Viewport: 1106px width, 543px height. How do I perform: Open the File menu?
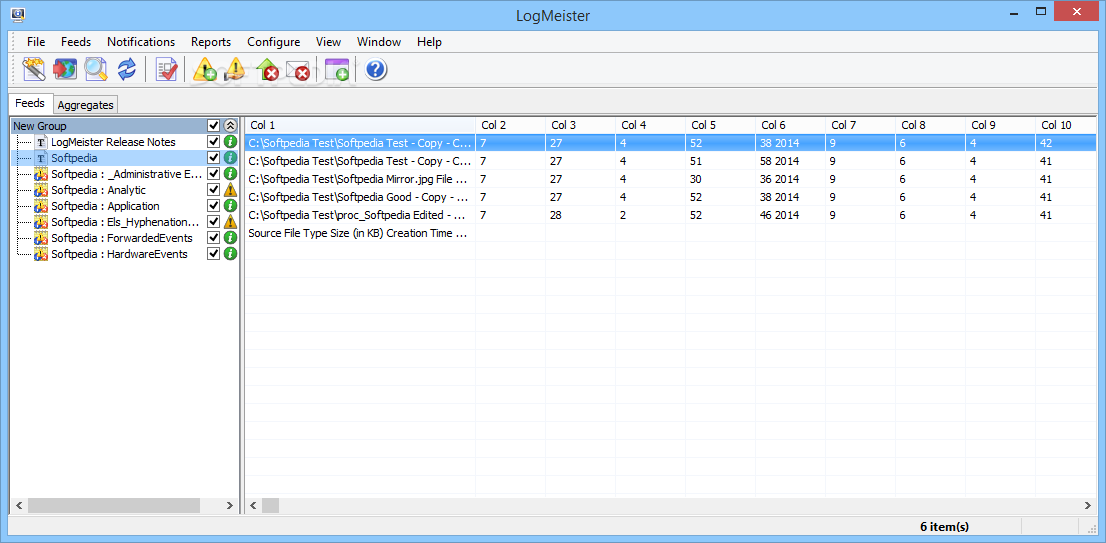point(36,42)
